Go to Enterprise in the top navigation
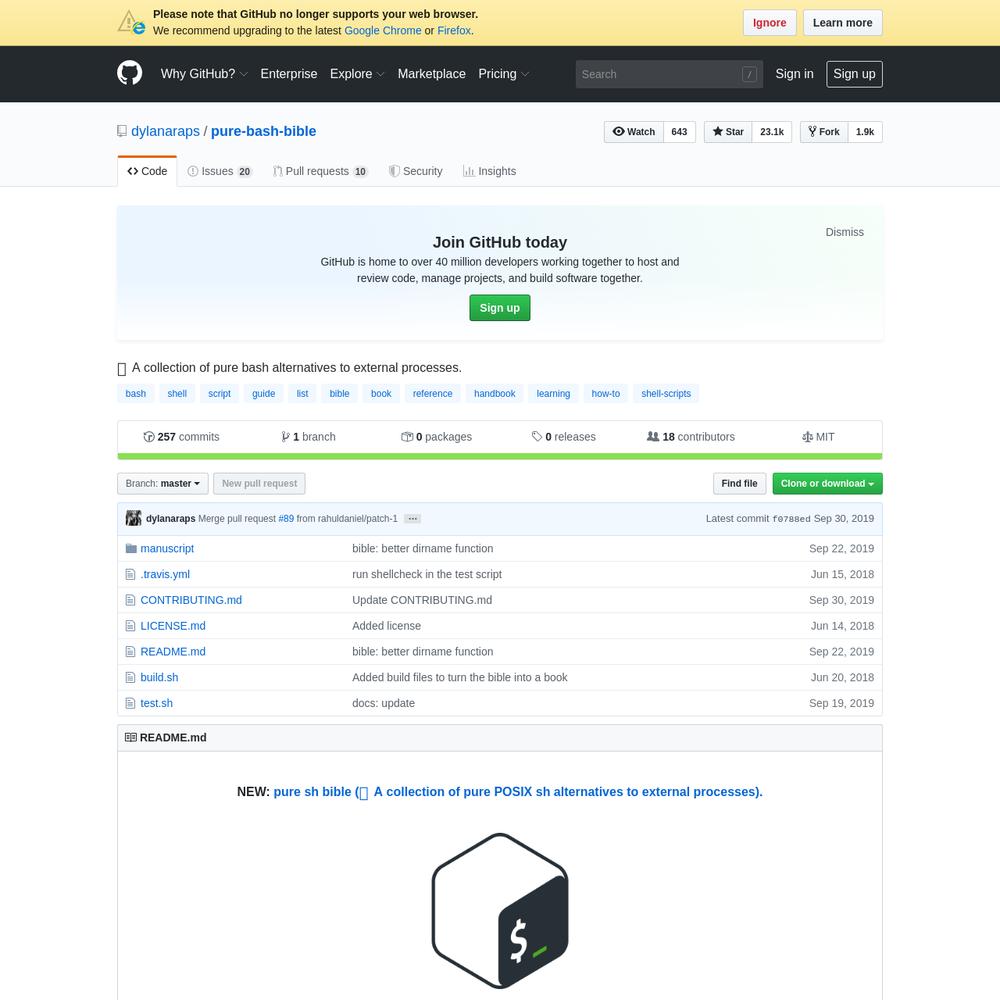This screenshot has width=1000, height=1000. [x=289, y=74]
